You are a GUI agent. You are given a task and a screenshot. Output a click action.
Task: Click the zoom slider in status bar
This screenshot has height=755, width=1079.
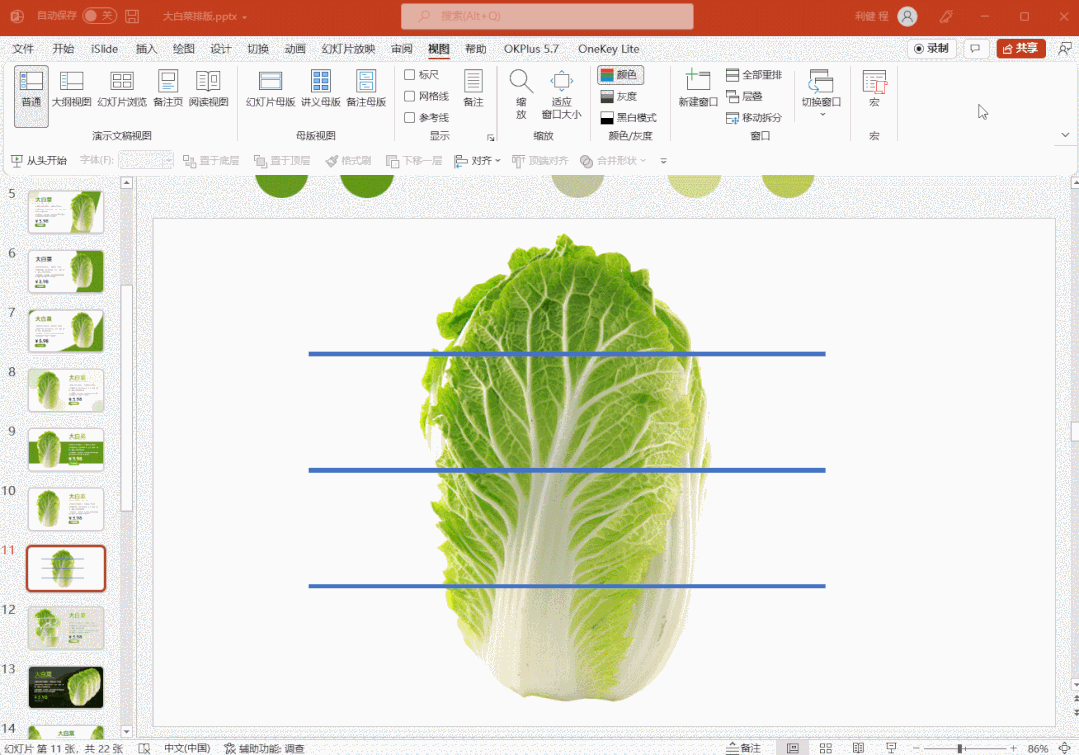click(x=964, y=748)
